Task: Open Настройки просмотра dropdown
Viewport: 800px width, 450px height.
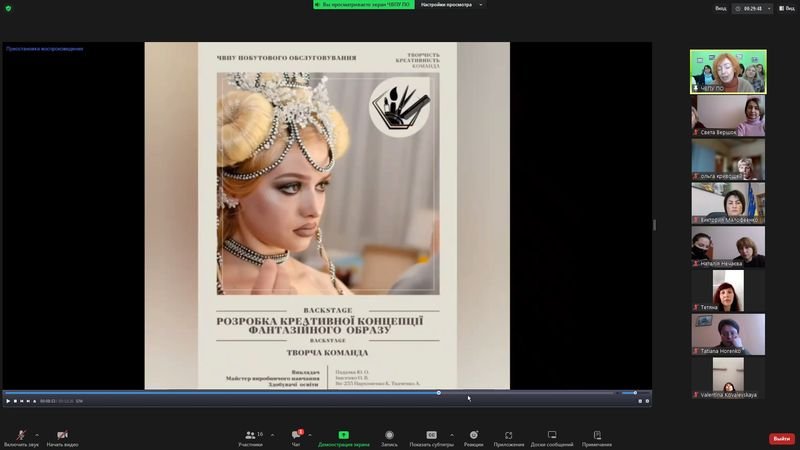Action: [x=450, y=5]
